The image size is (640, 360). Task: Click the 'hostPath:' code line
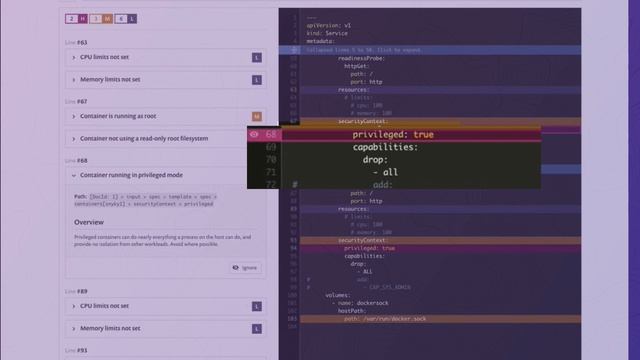pyautogui.click(x=351, y=311)
